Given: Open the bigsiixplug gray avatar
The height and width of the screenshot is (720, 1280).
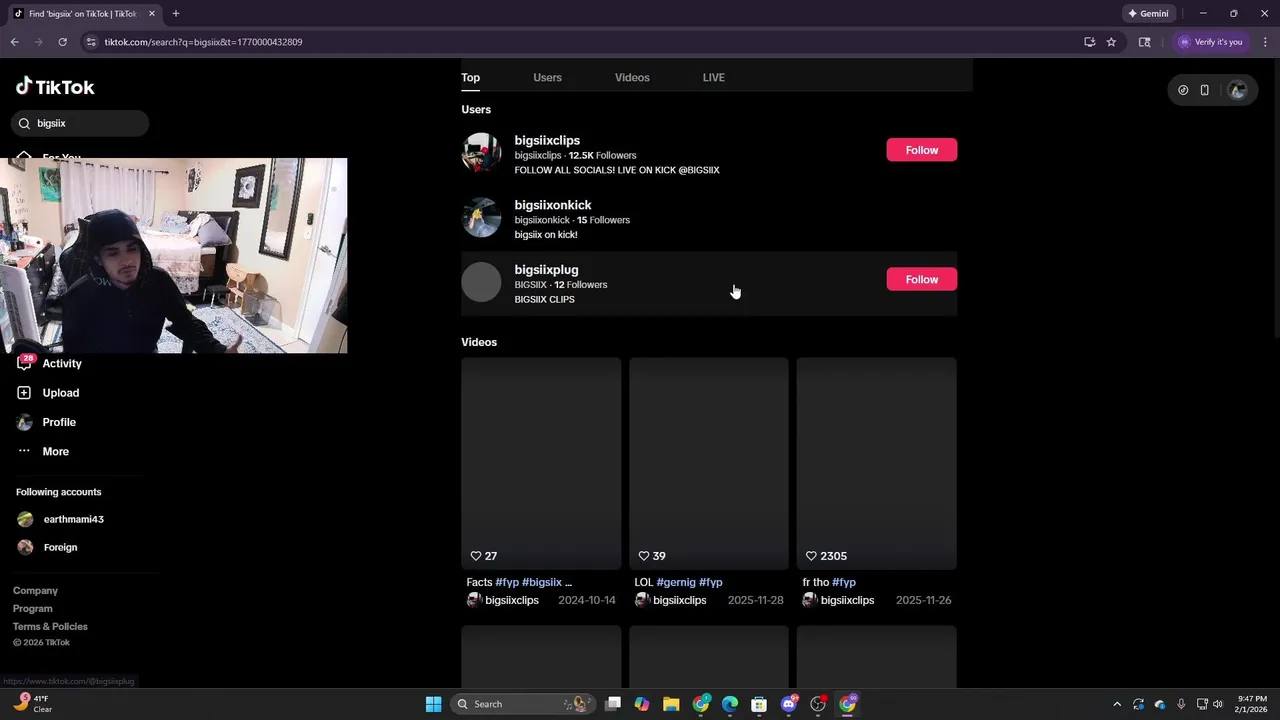Looking at the screenshot, I should (x=481, y=282).
